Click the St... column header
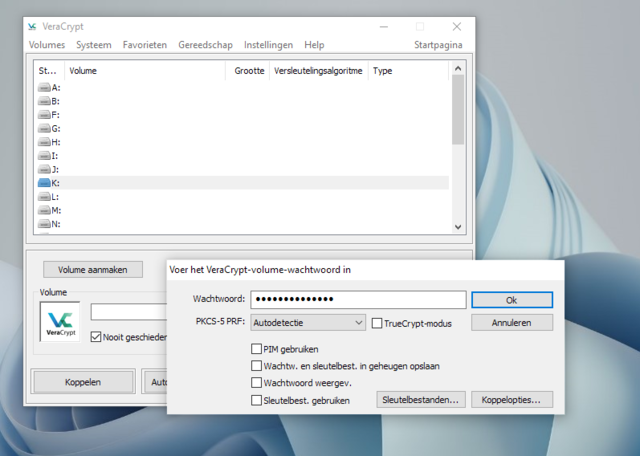Viewport: 640px width, 456px height. (x=49, y=71)
